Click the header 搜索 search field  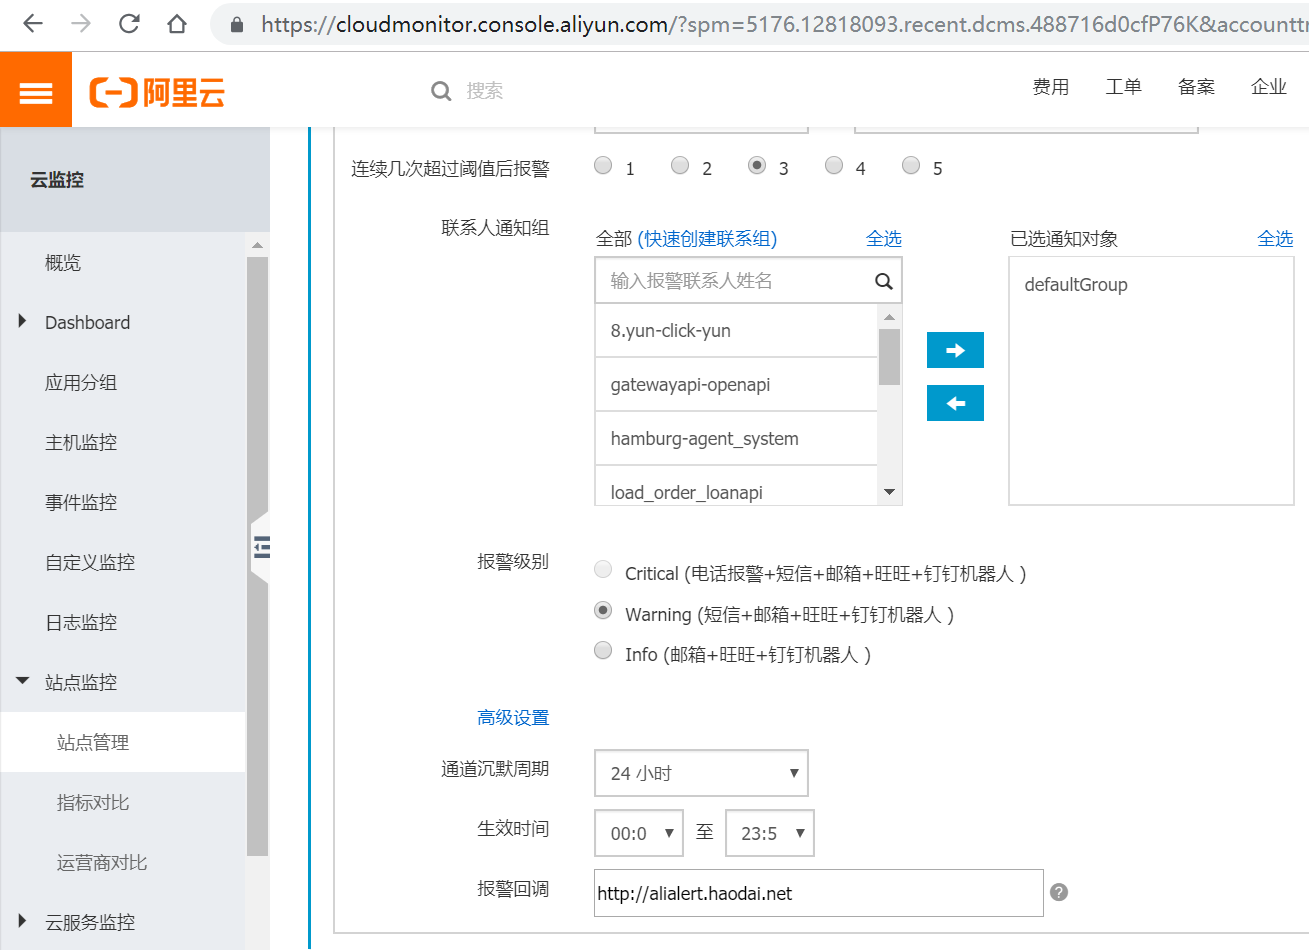click(485, 91)
